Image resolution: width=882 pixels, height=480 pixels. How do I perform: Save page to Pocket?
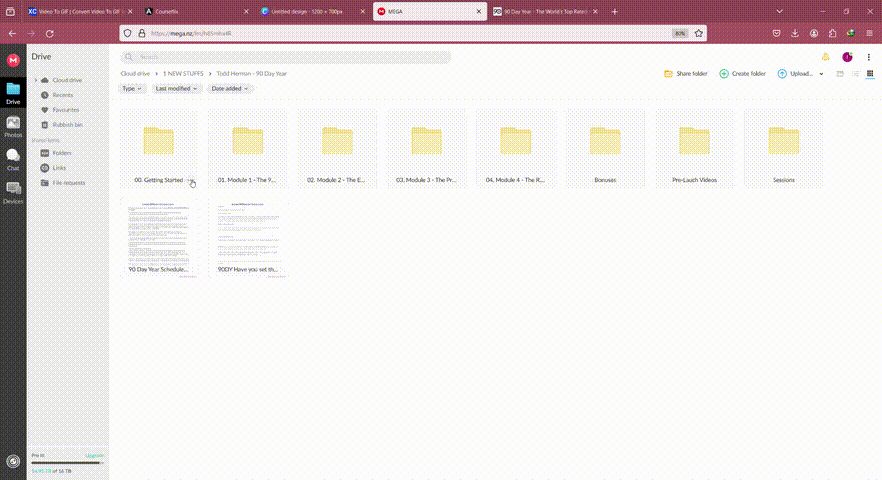pyautogui.click(x=776, y=33)
